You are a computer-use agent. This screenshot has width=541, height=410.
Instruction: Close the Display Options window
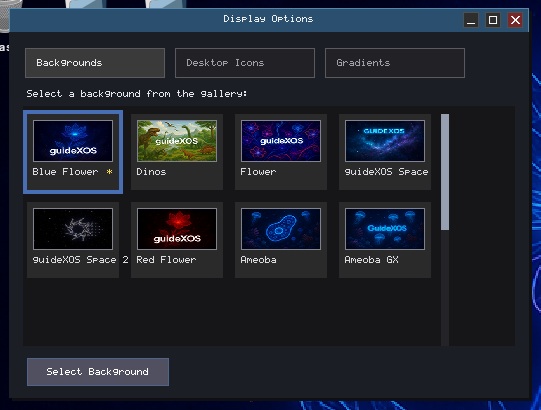coord(515,20)
